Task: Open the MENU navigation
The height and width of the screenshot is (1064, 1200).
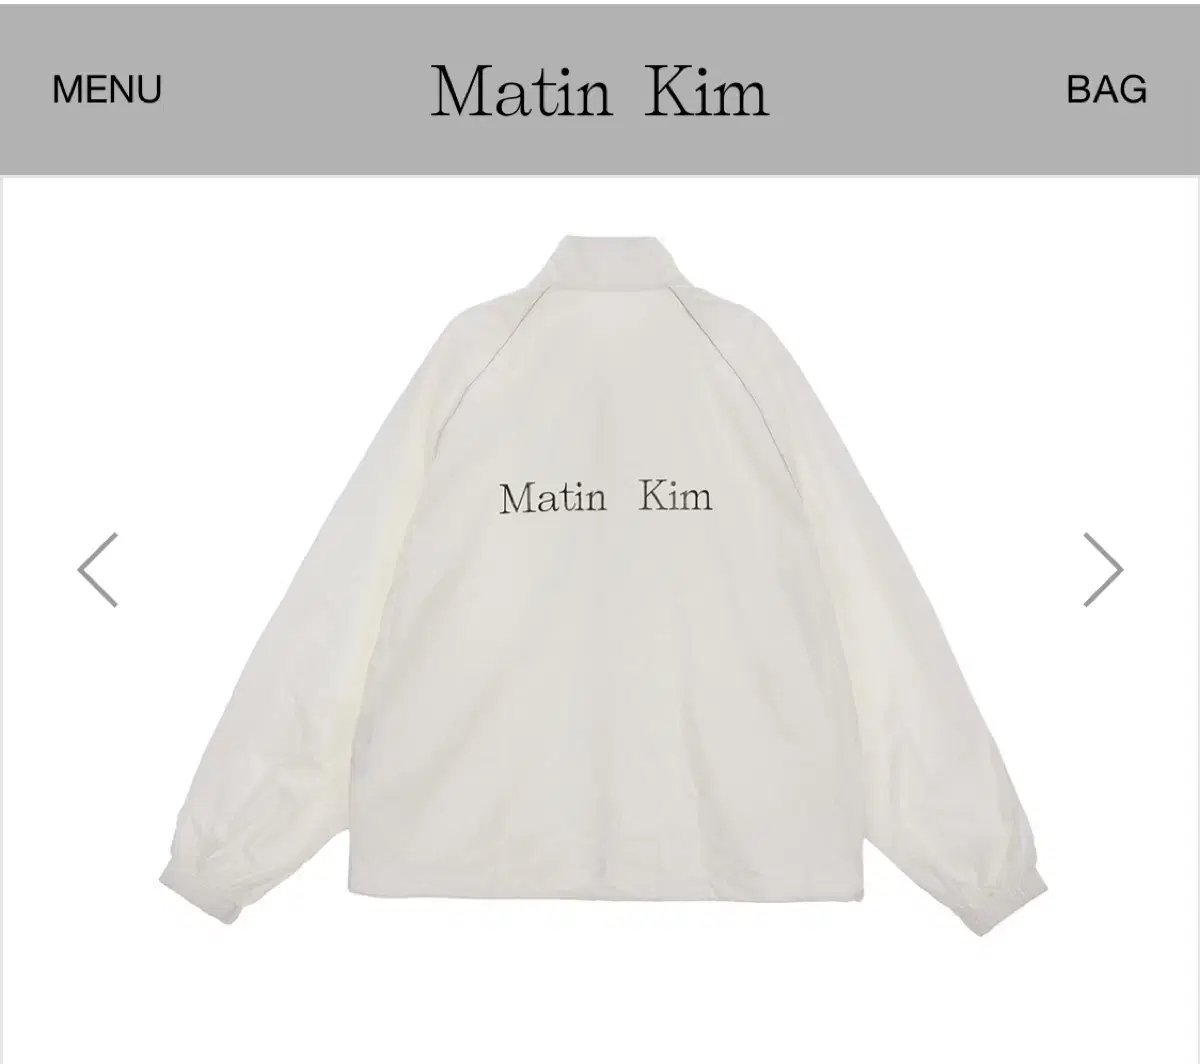Action: (106, 89)
